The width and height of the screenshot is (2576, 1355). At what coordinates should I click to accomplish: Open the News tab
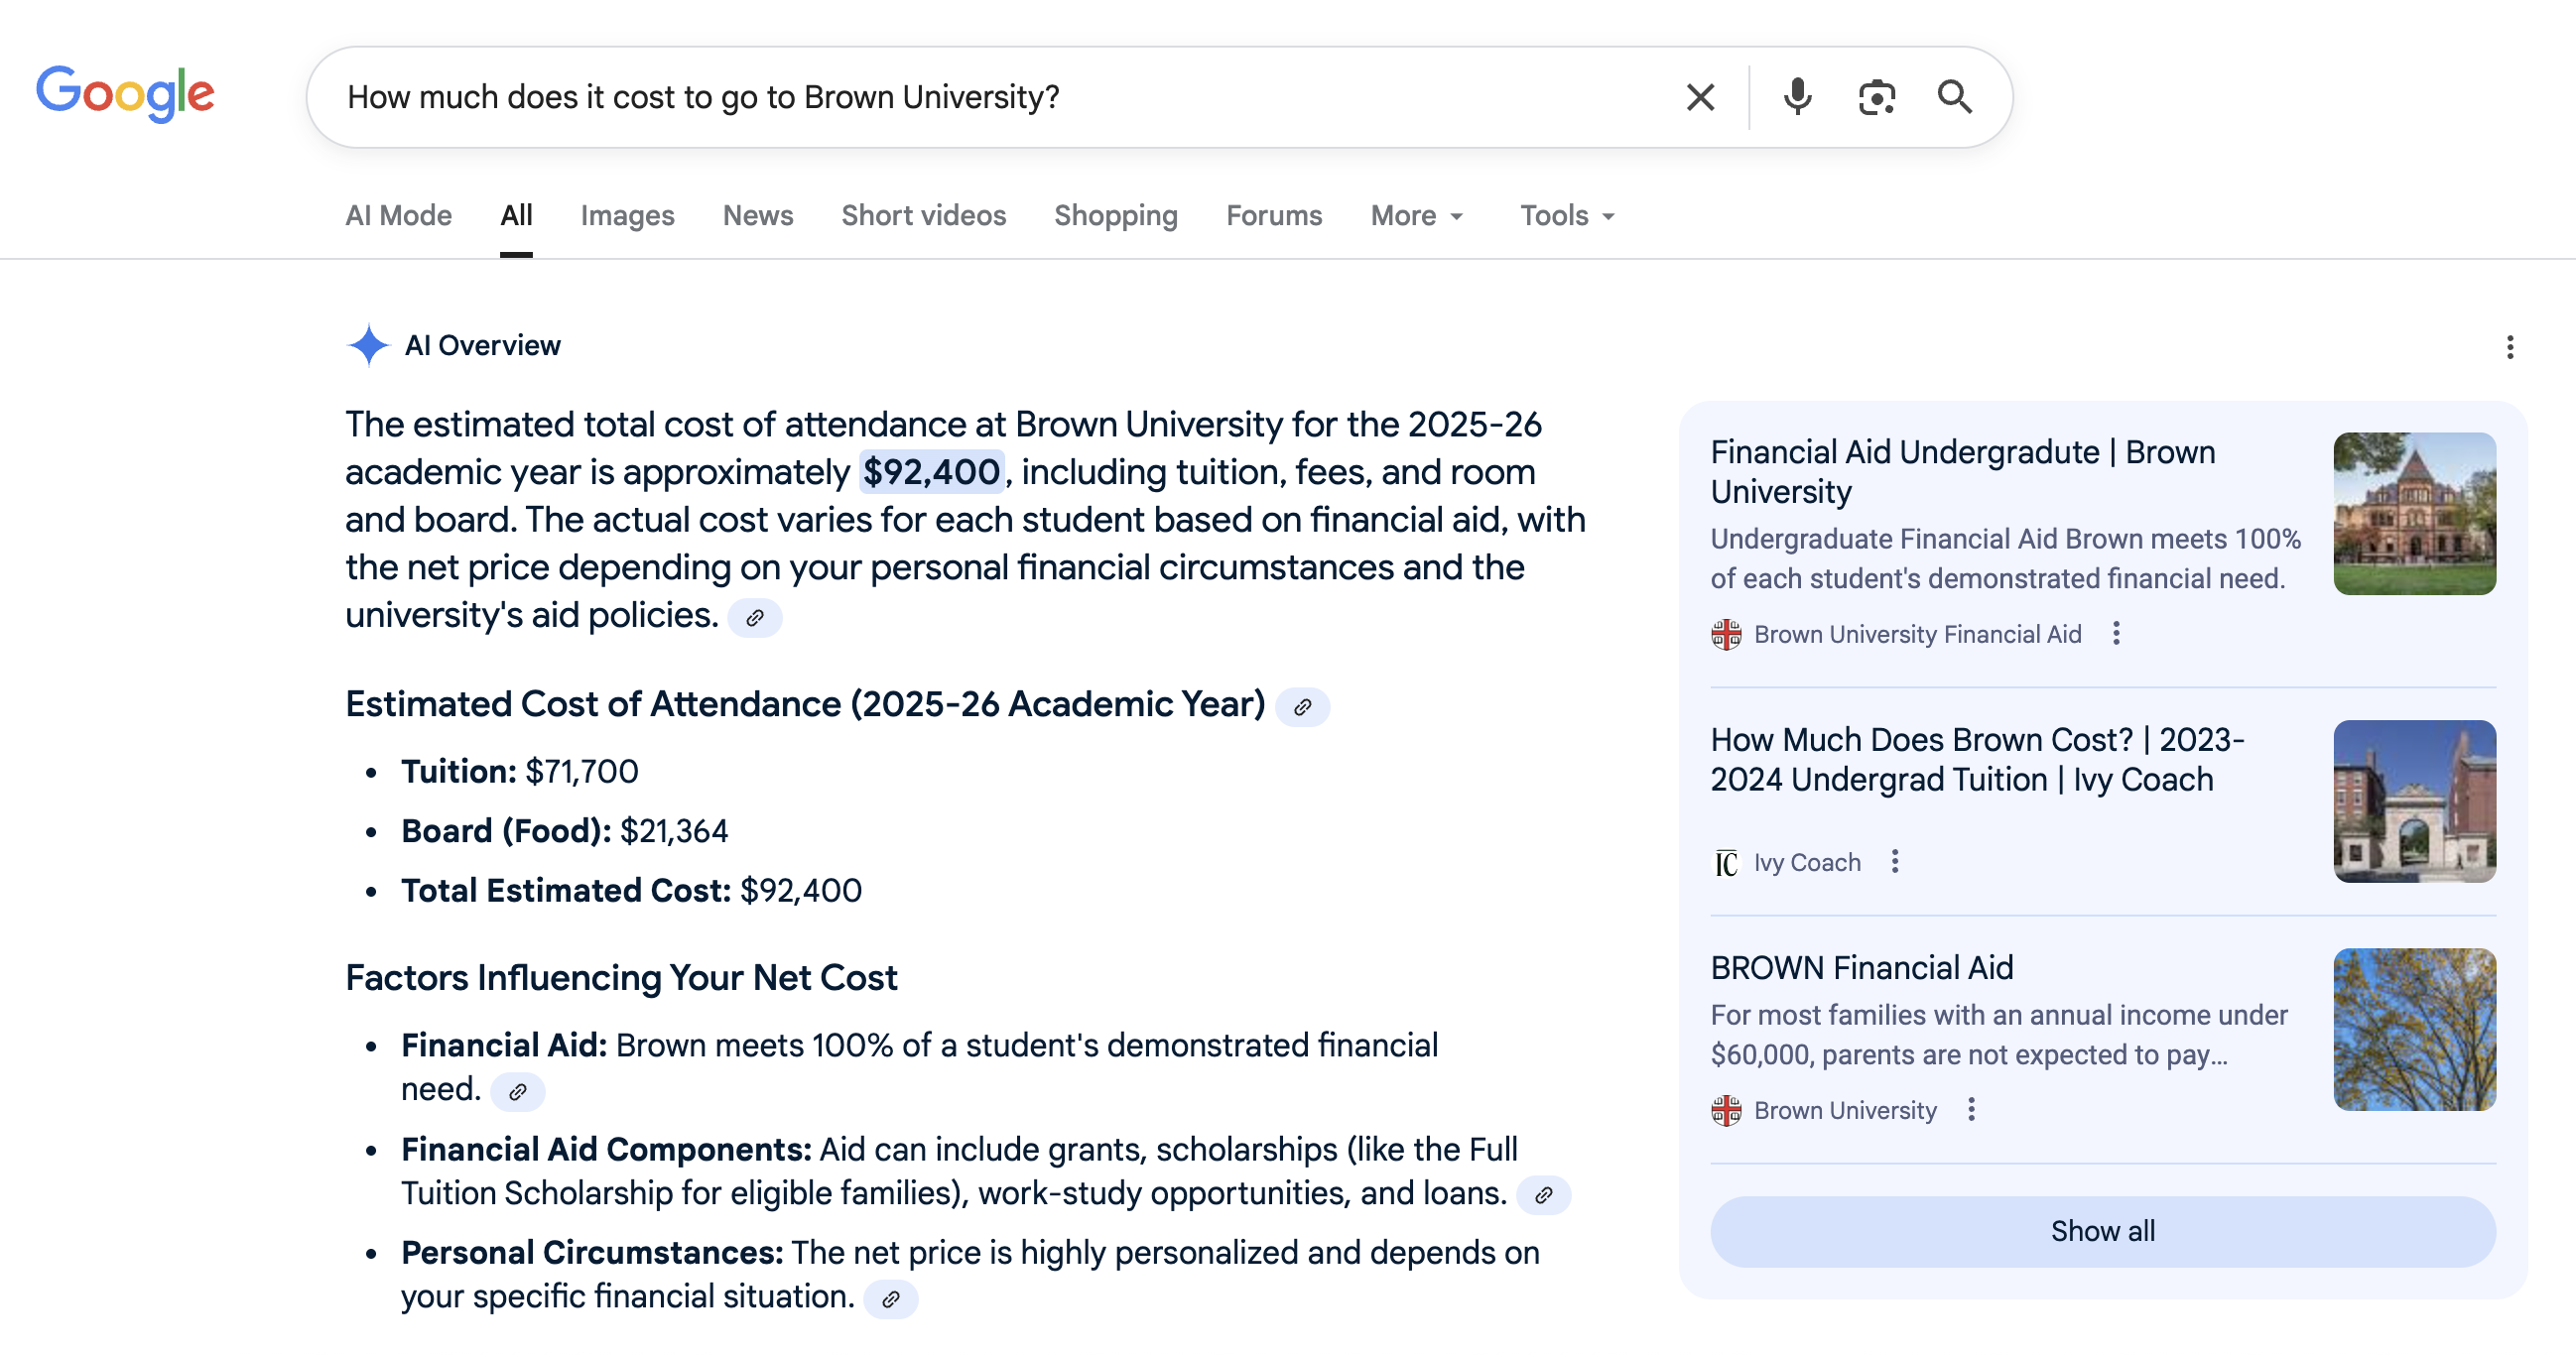pyautogui.click(x=758, y=215)
